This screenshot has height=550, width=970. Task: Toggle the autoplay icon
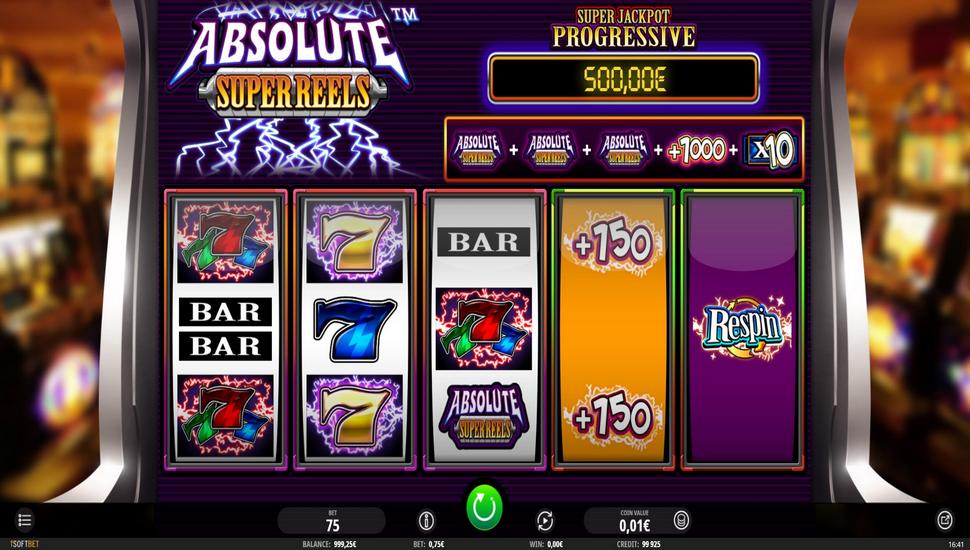[x=544, y=521]
